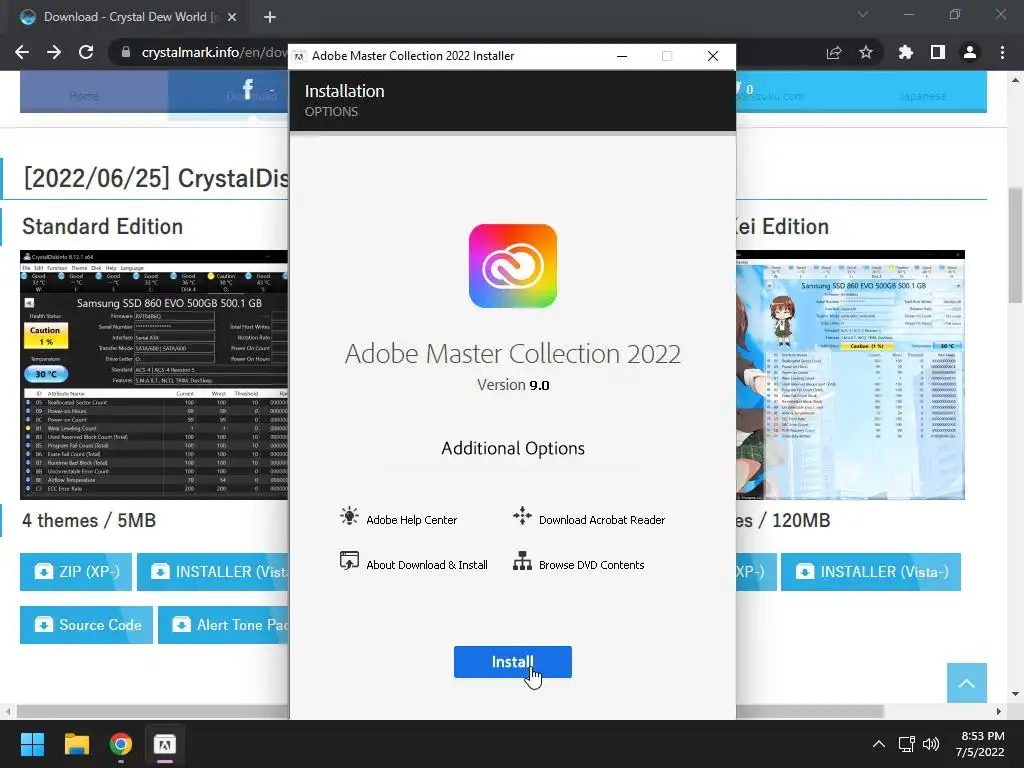Open Adobe Help Center option

[x=411, y=520]
